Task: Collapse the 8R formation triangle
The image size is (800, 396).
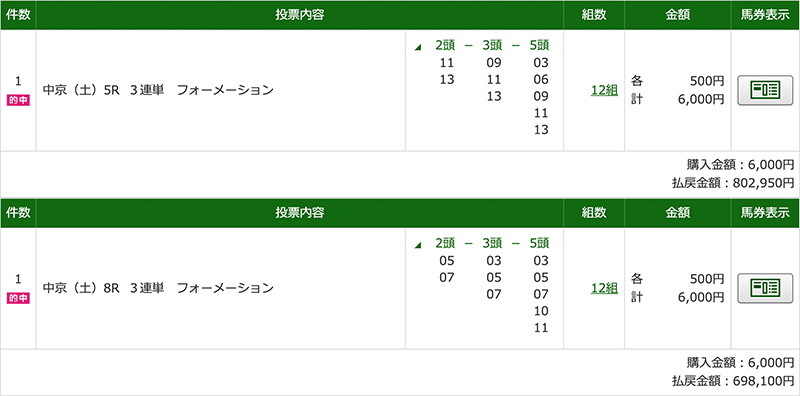Action: pyautogui.click(x=418, y=245)
